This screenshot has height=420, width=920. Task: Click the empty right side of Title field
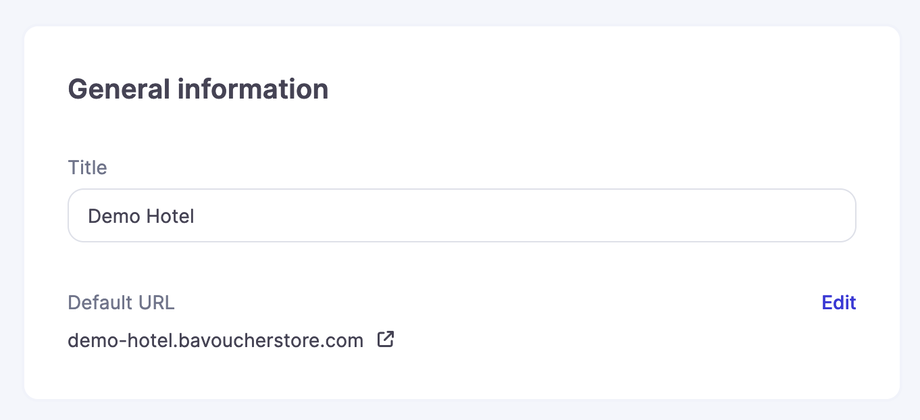coord(700,216)
